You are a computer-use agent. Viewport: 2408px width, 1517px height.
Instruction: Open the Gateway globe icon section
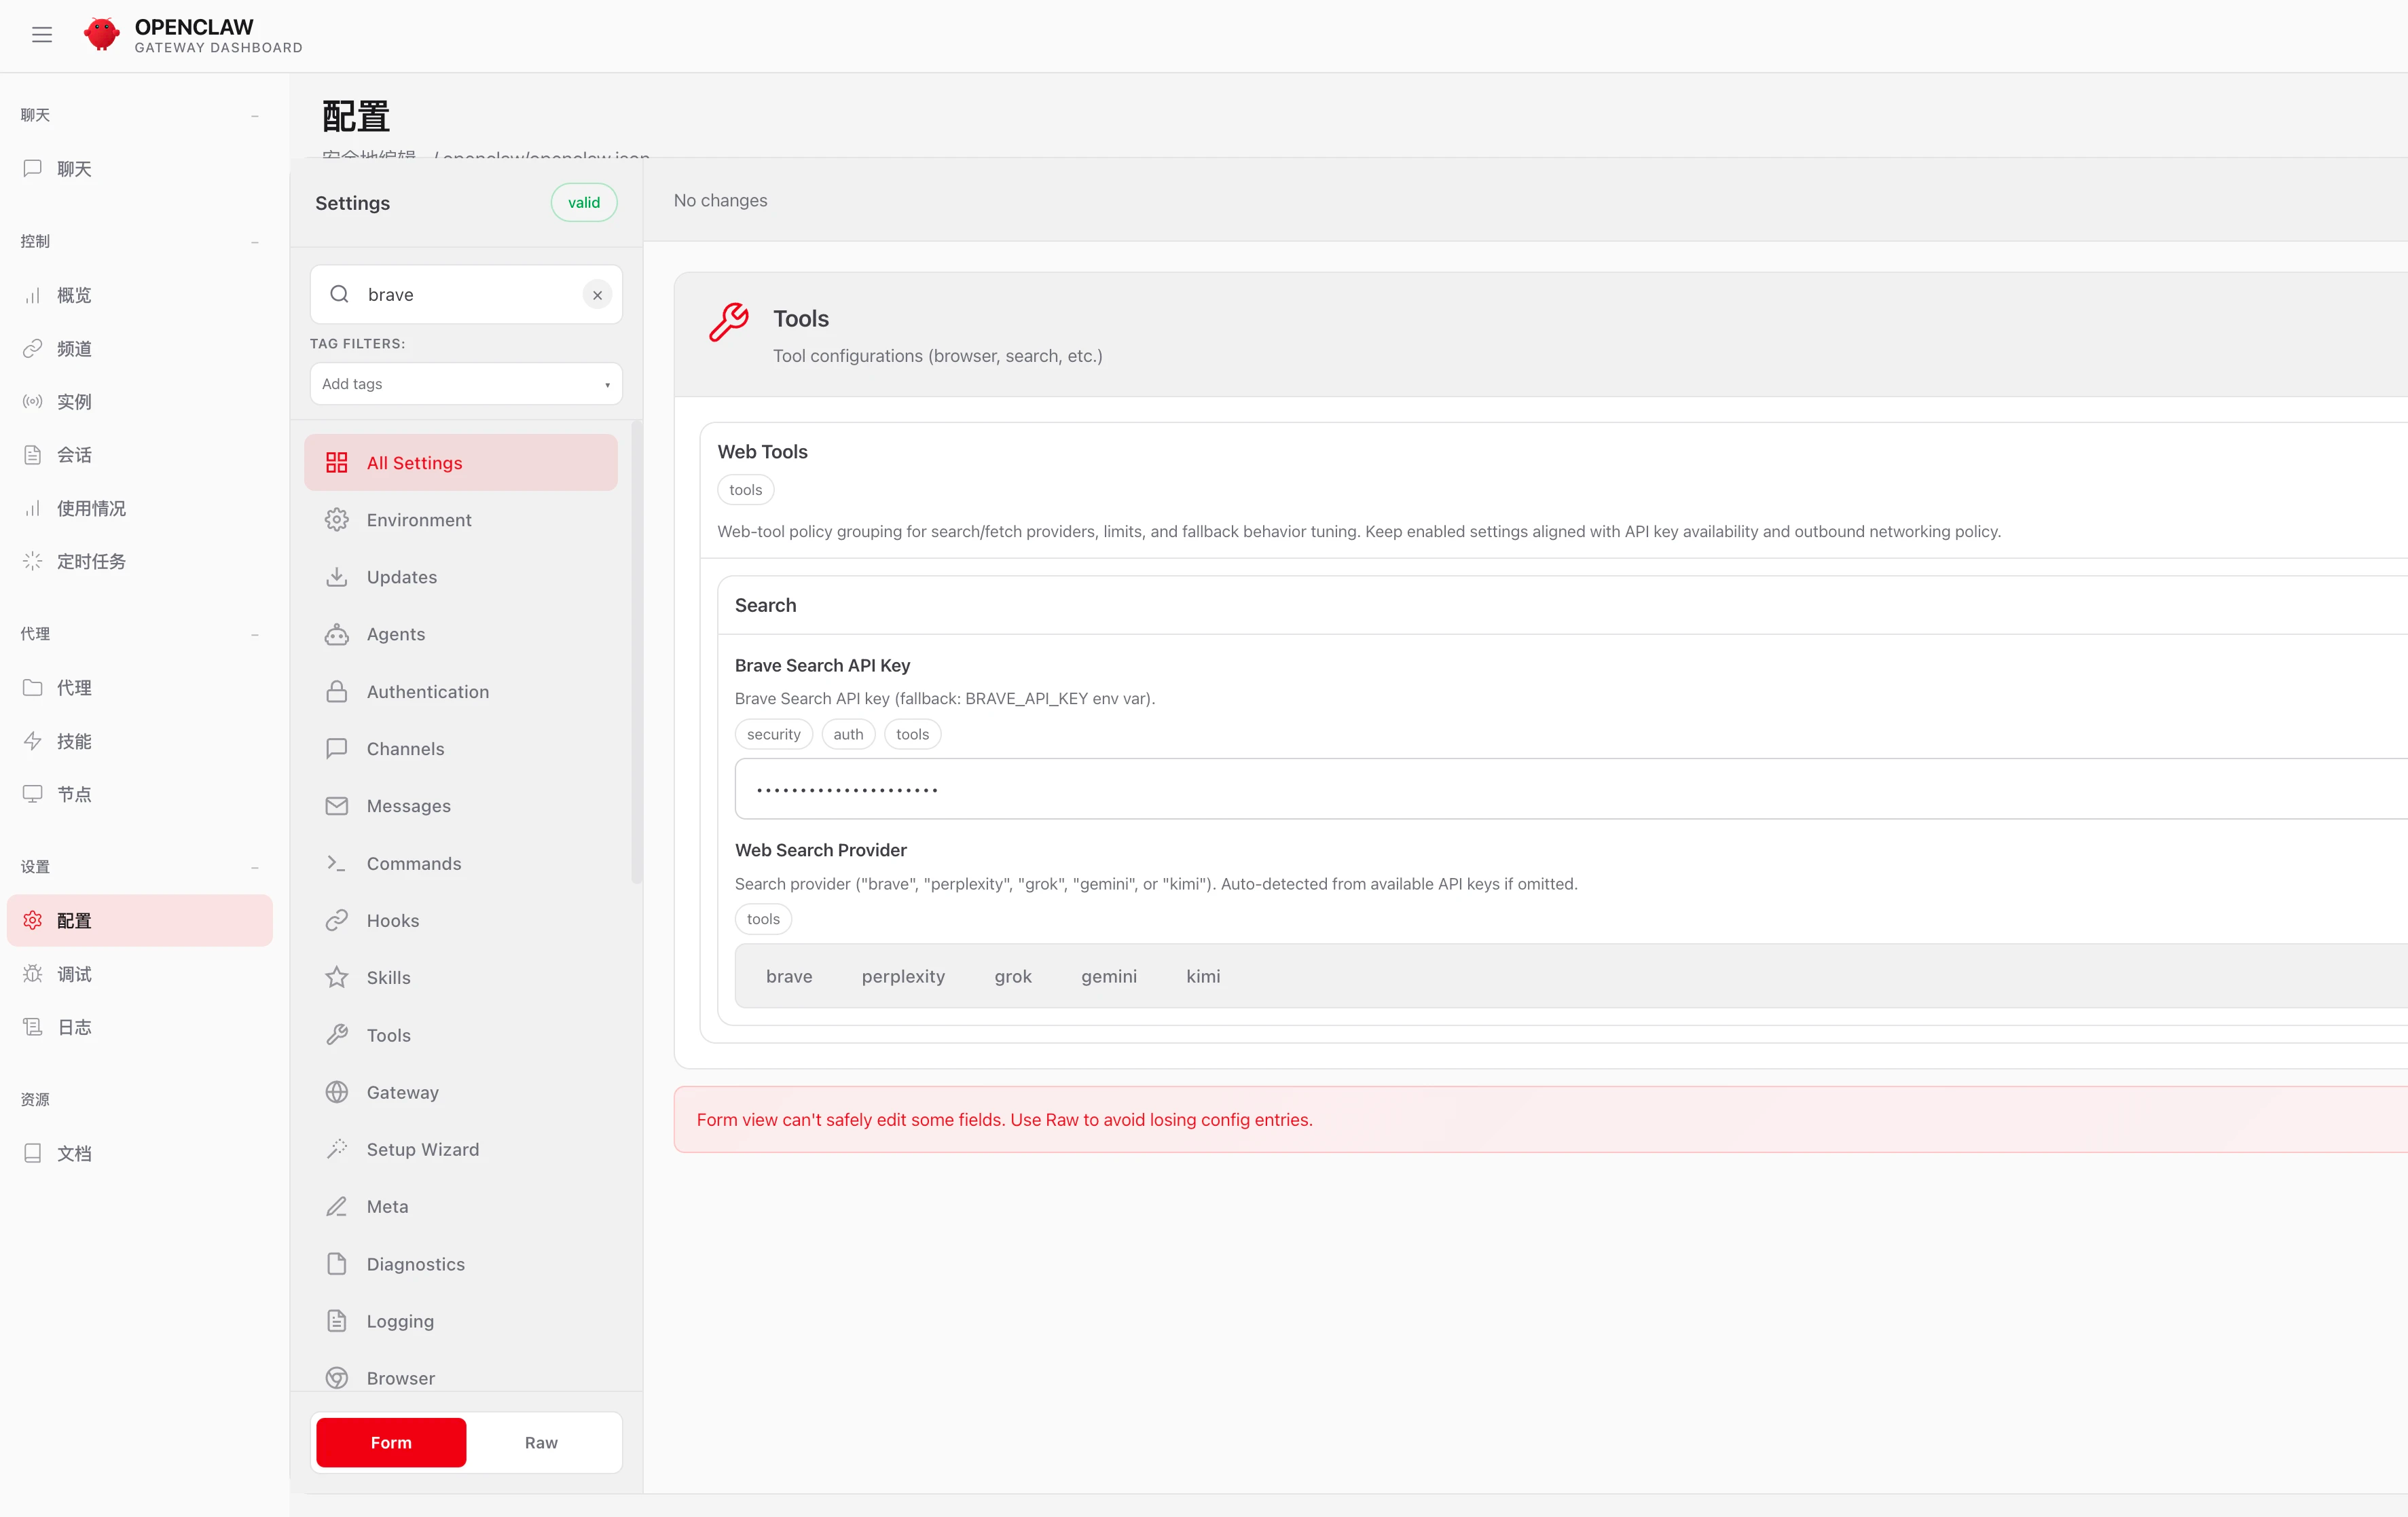pyautogui.click(x=337, y=1092)
